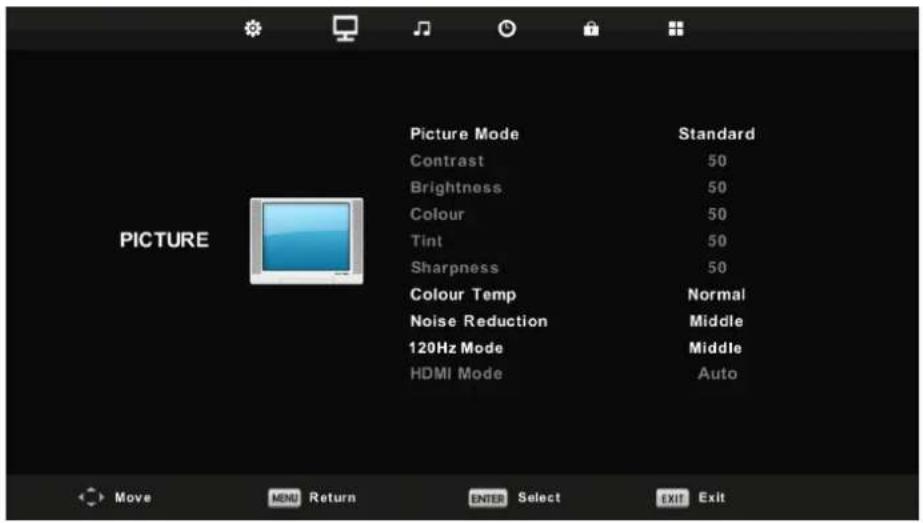Click the Tint label
The image size is (923, 523).
pos(426,241)
